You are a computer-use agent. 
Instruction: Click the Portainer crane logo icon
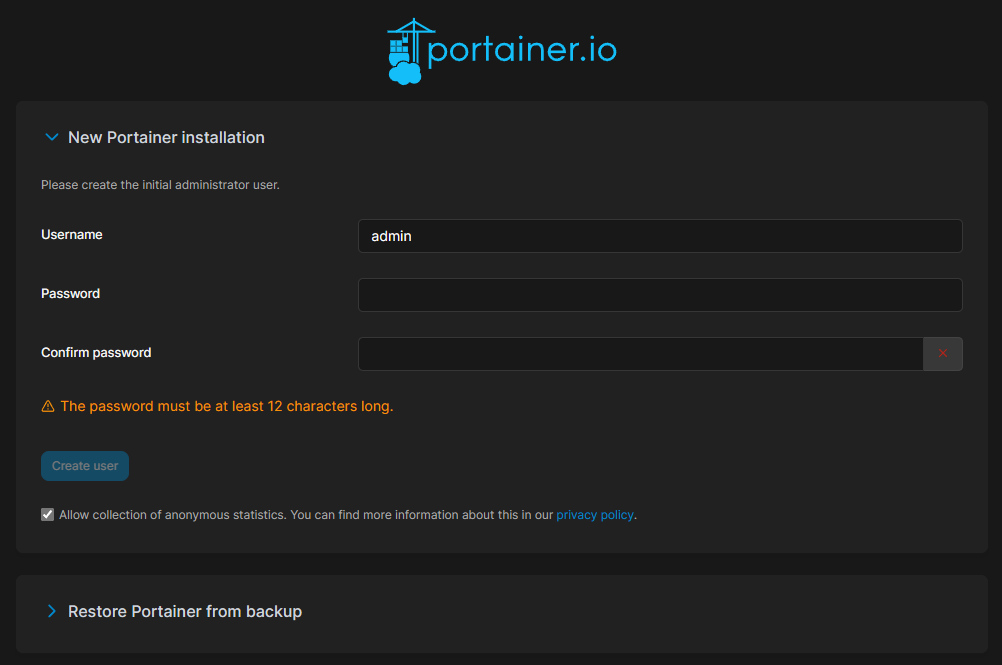click(x=405, y=51)
